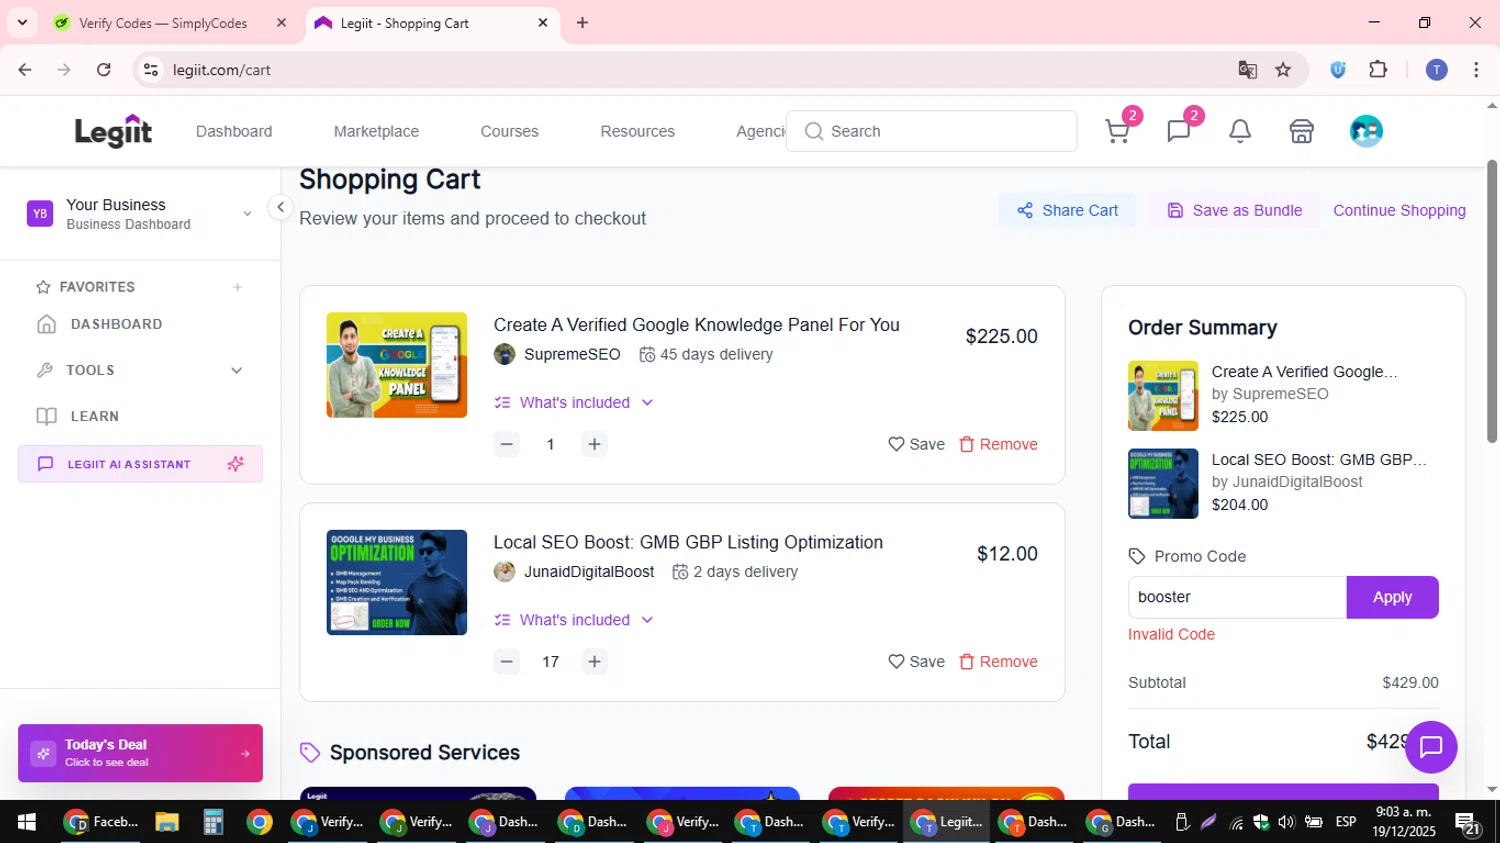Click the Share Cart button
The height and width of the screenshot is (843, 1500).
(1067, 210)
